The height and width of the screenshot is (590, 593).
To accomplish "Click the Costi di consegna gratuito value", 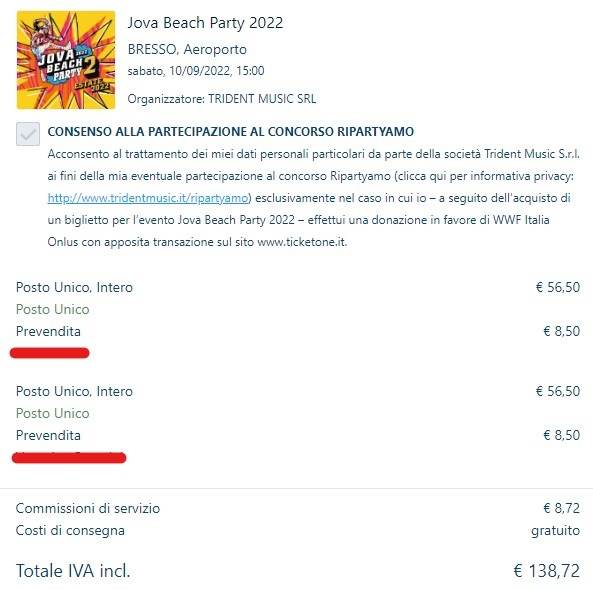I will (556, 530).
